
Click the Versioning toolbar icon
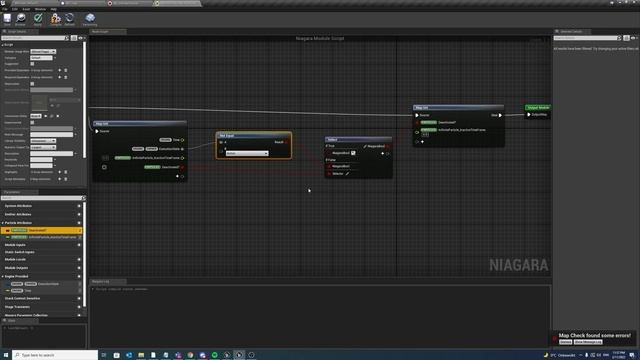pos(90,19)
